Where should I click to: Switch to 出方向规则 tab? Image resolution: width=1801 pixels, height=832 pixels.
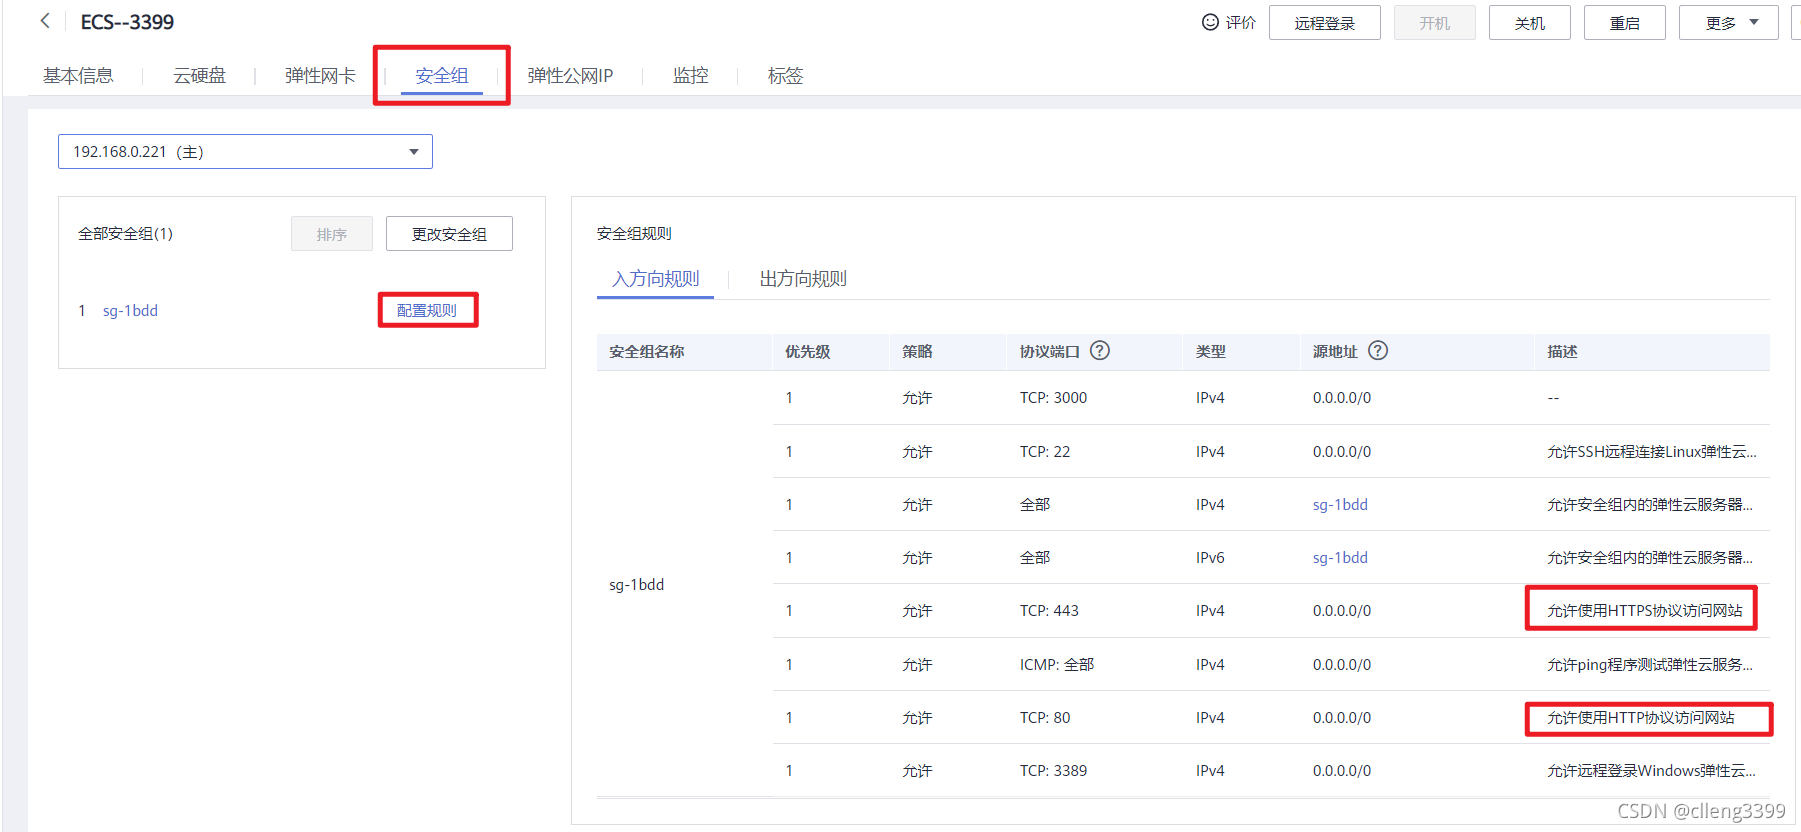pos(803,279)
